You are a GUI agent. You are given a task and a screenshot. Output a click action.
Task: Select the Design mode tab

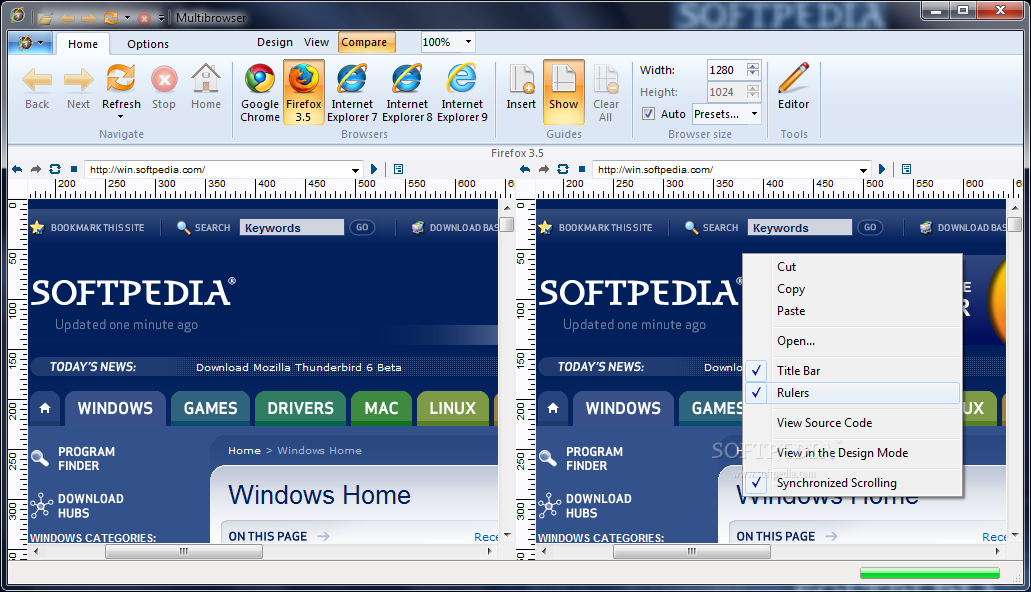point(275,42)
